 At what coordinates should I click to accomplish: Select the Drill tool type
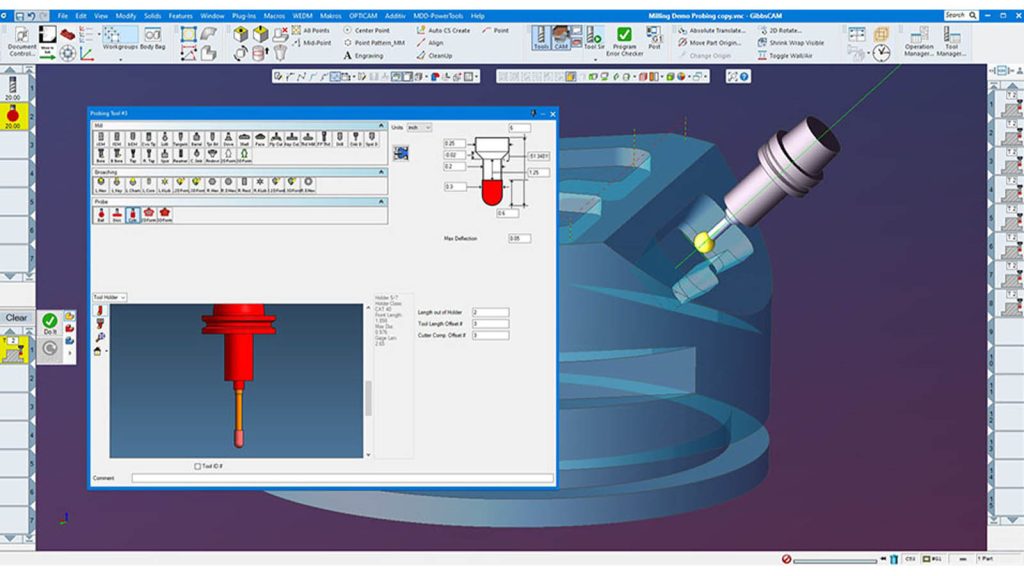[x=340, y=138]
